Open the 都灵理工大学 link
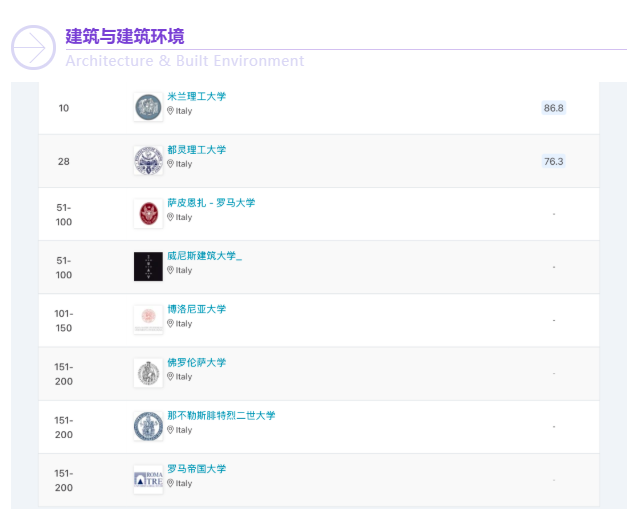Viewport: 640px width, 522px height. (x=196, y=150)
